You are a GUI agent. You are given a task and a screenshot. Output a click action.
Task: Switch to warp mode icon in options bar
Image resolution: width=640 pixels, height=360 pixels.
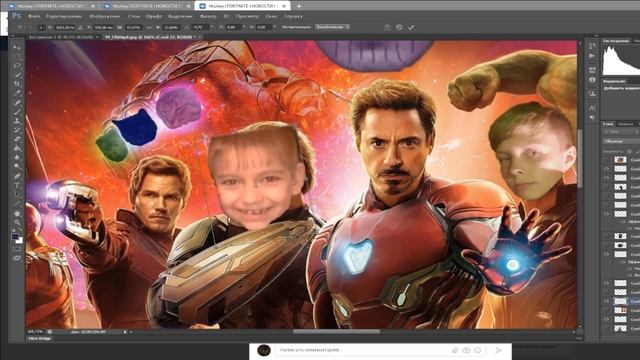[x=387, y=27]
